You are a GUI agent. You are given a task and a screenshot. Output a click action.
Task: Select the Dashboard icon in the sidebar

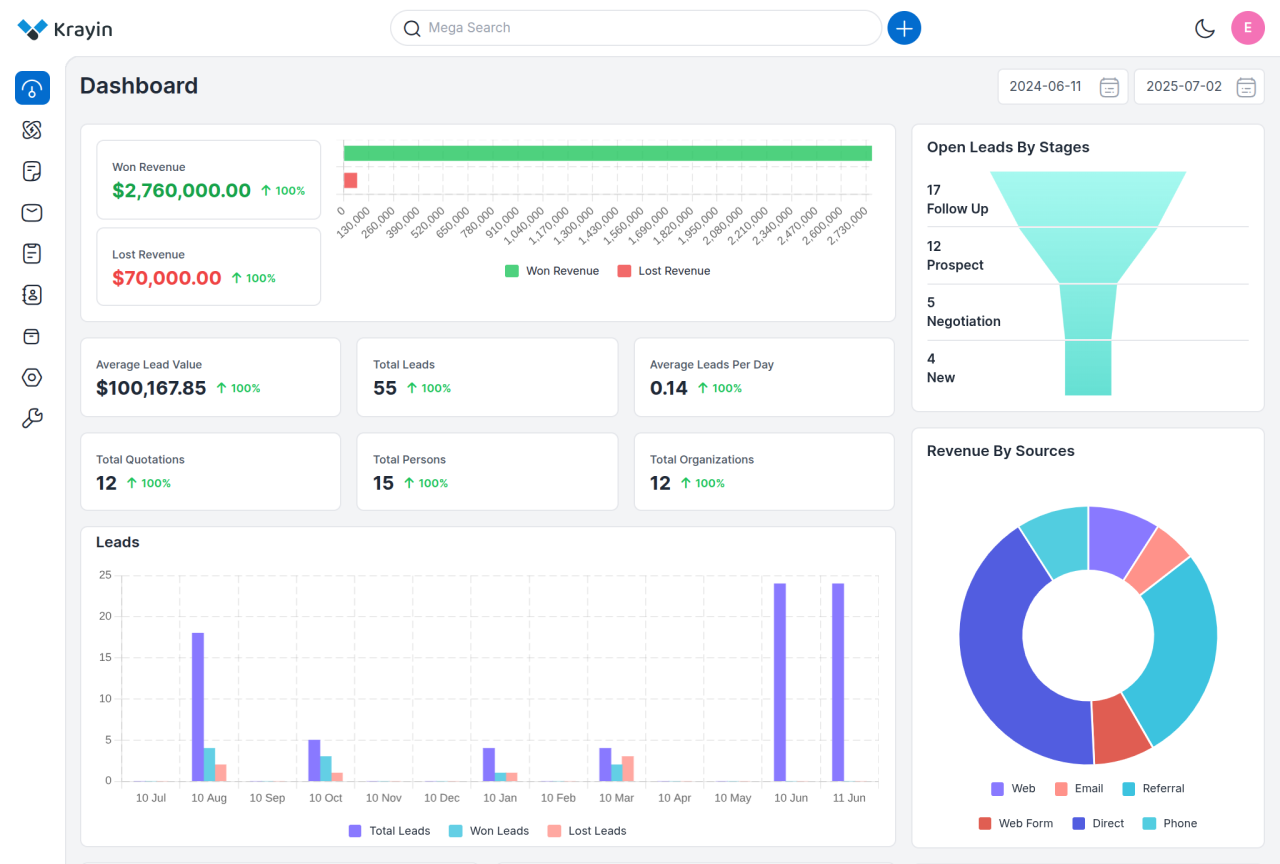click(32, 88)
